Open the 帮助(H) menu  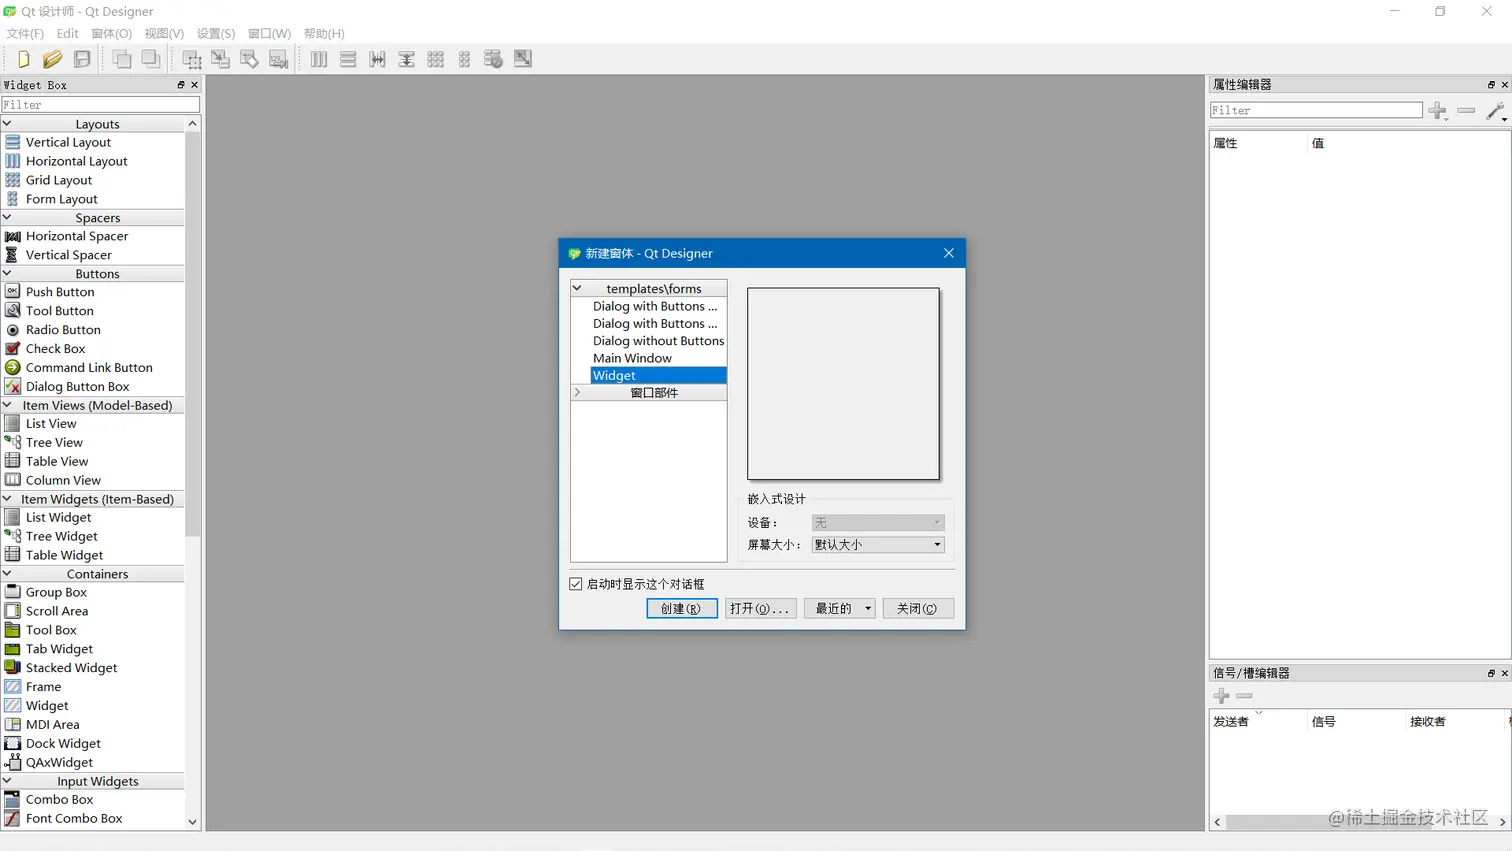pyautogui.click(x=324, y=33)
